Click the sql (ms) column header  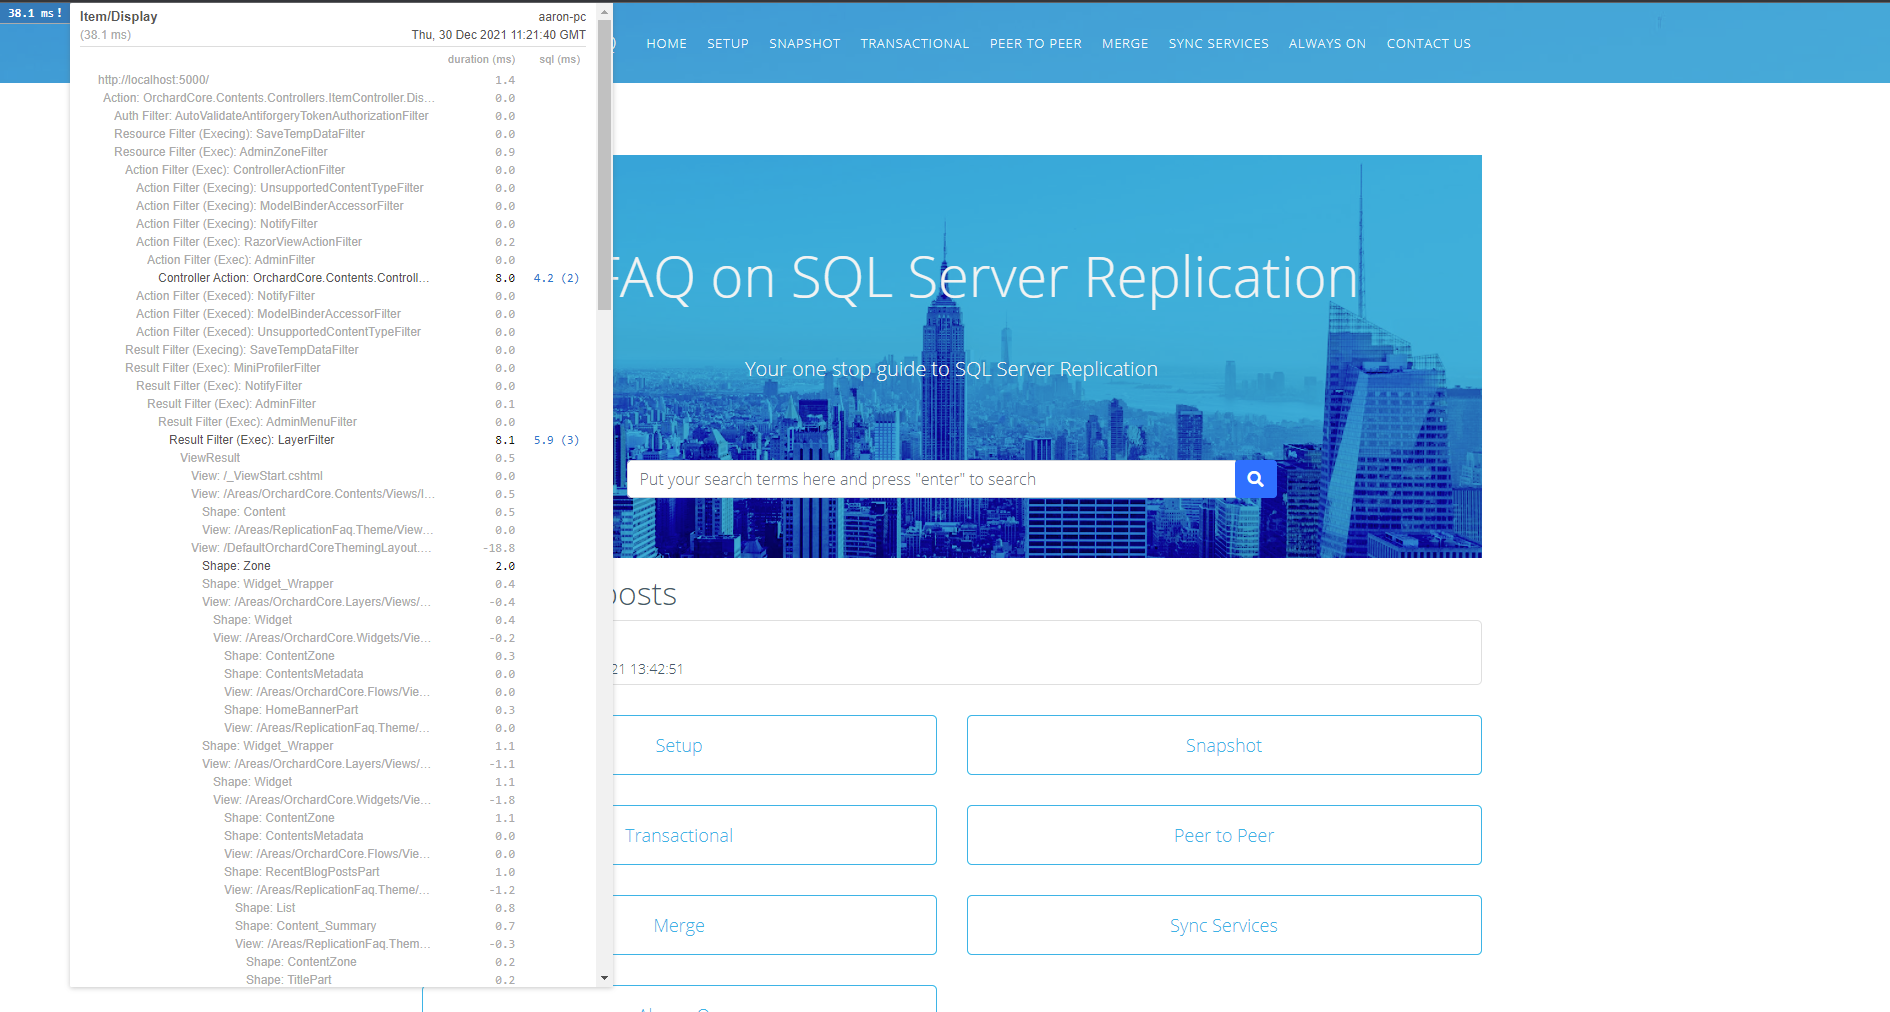559,60
